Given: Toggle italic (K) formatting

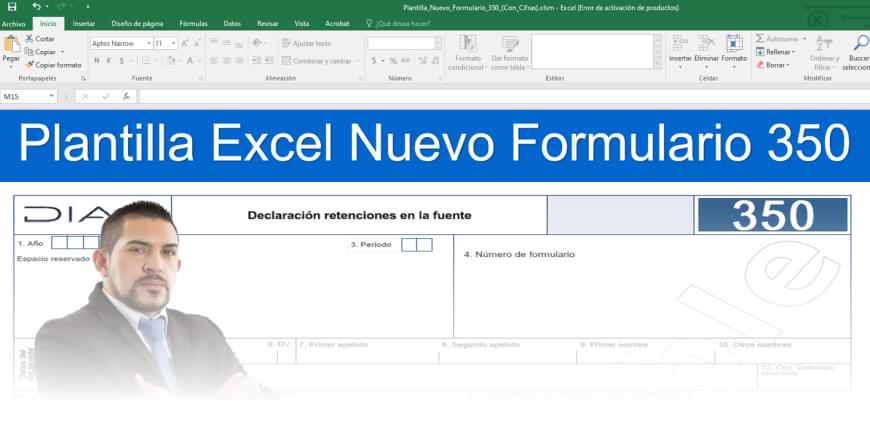Looking at the screenshot, I should point(109,60).
